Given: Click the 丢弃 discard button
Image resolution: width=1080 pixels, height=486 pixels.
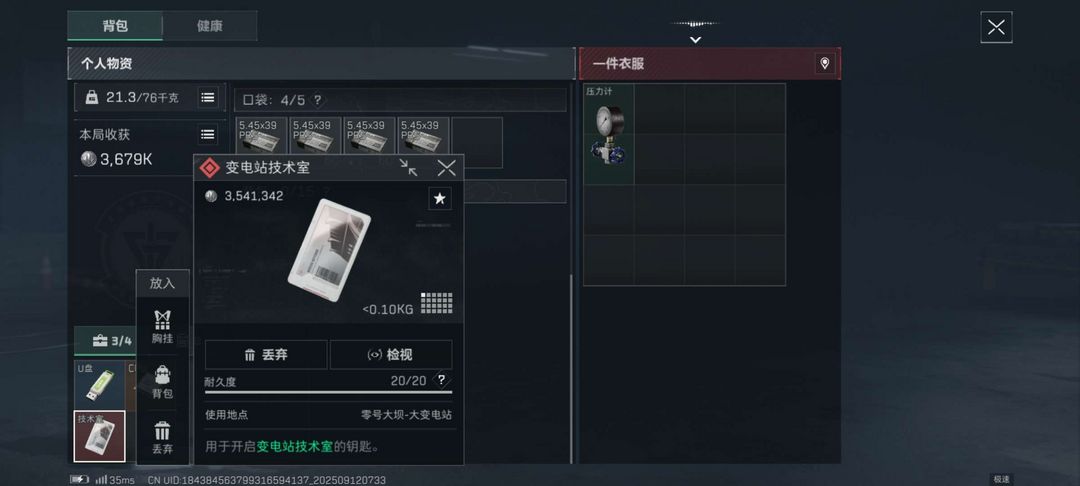Looking at the screenshot, I should click(266, 355).
